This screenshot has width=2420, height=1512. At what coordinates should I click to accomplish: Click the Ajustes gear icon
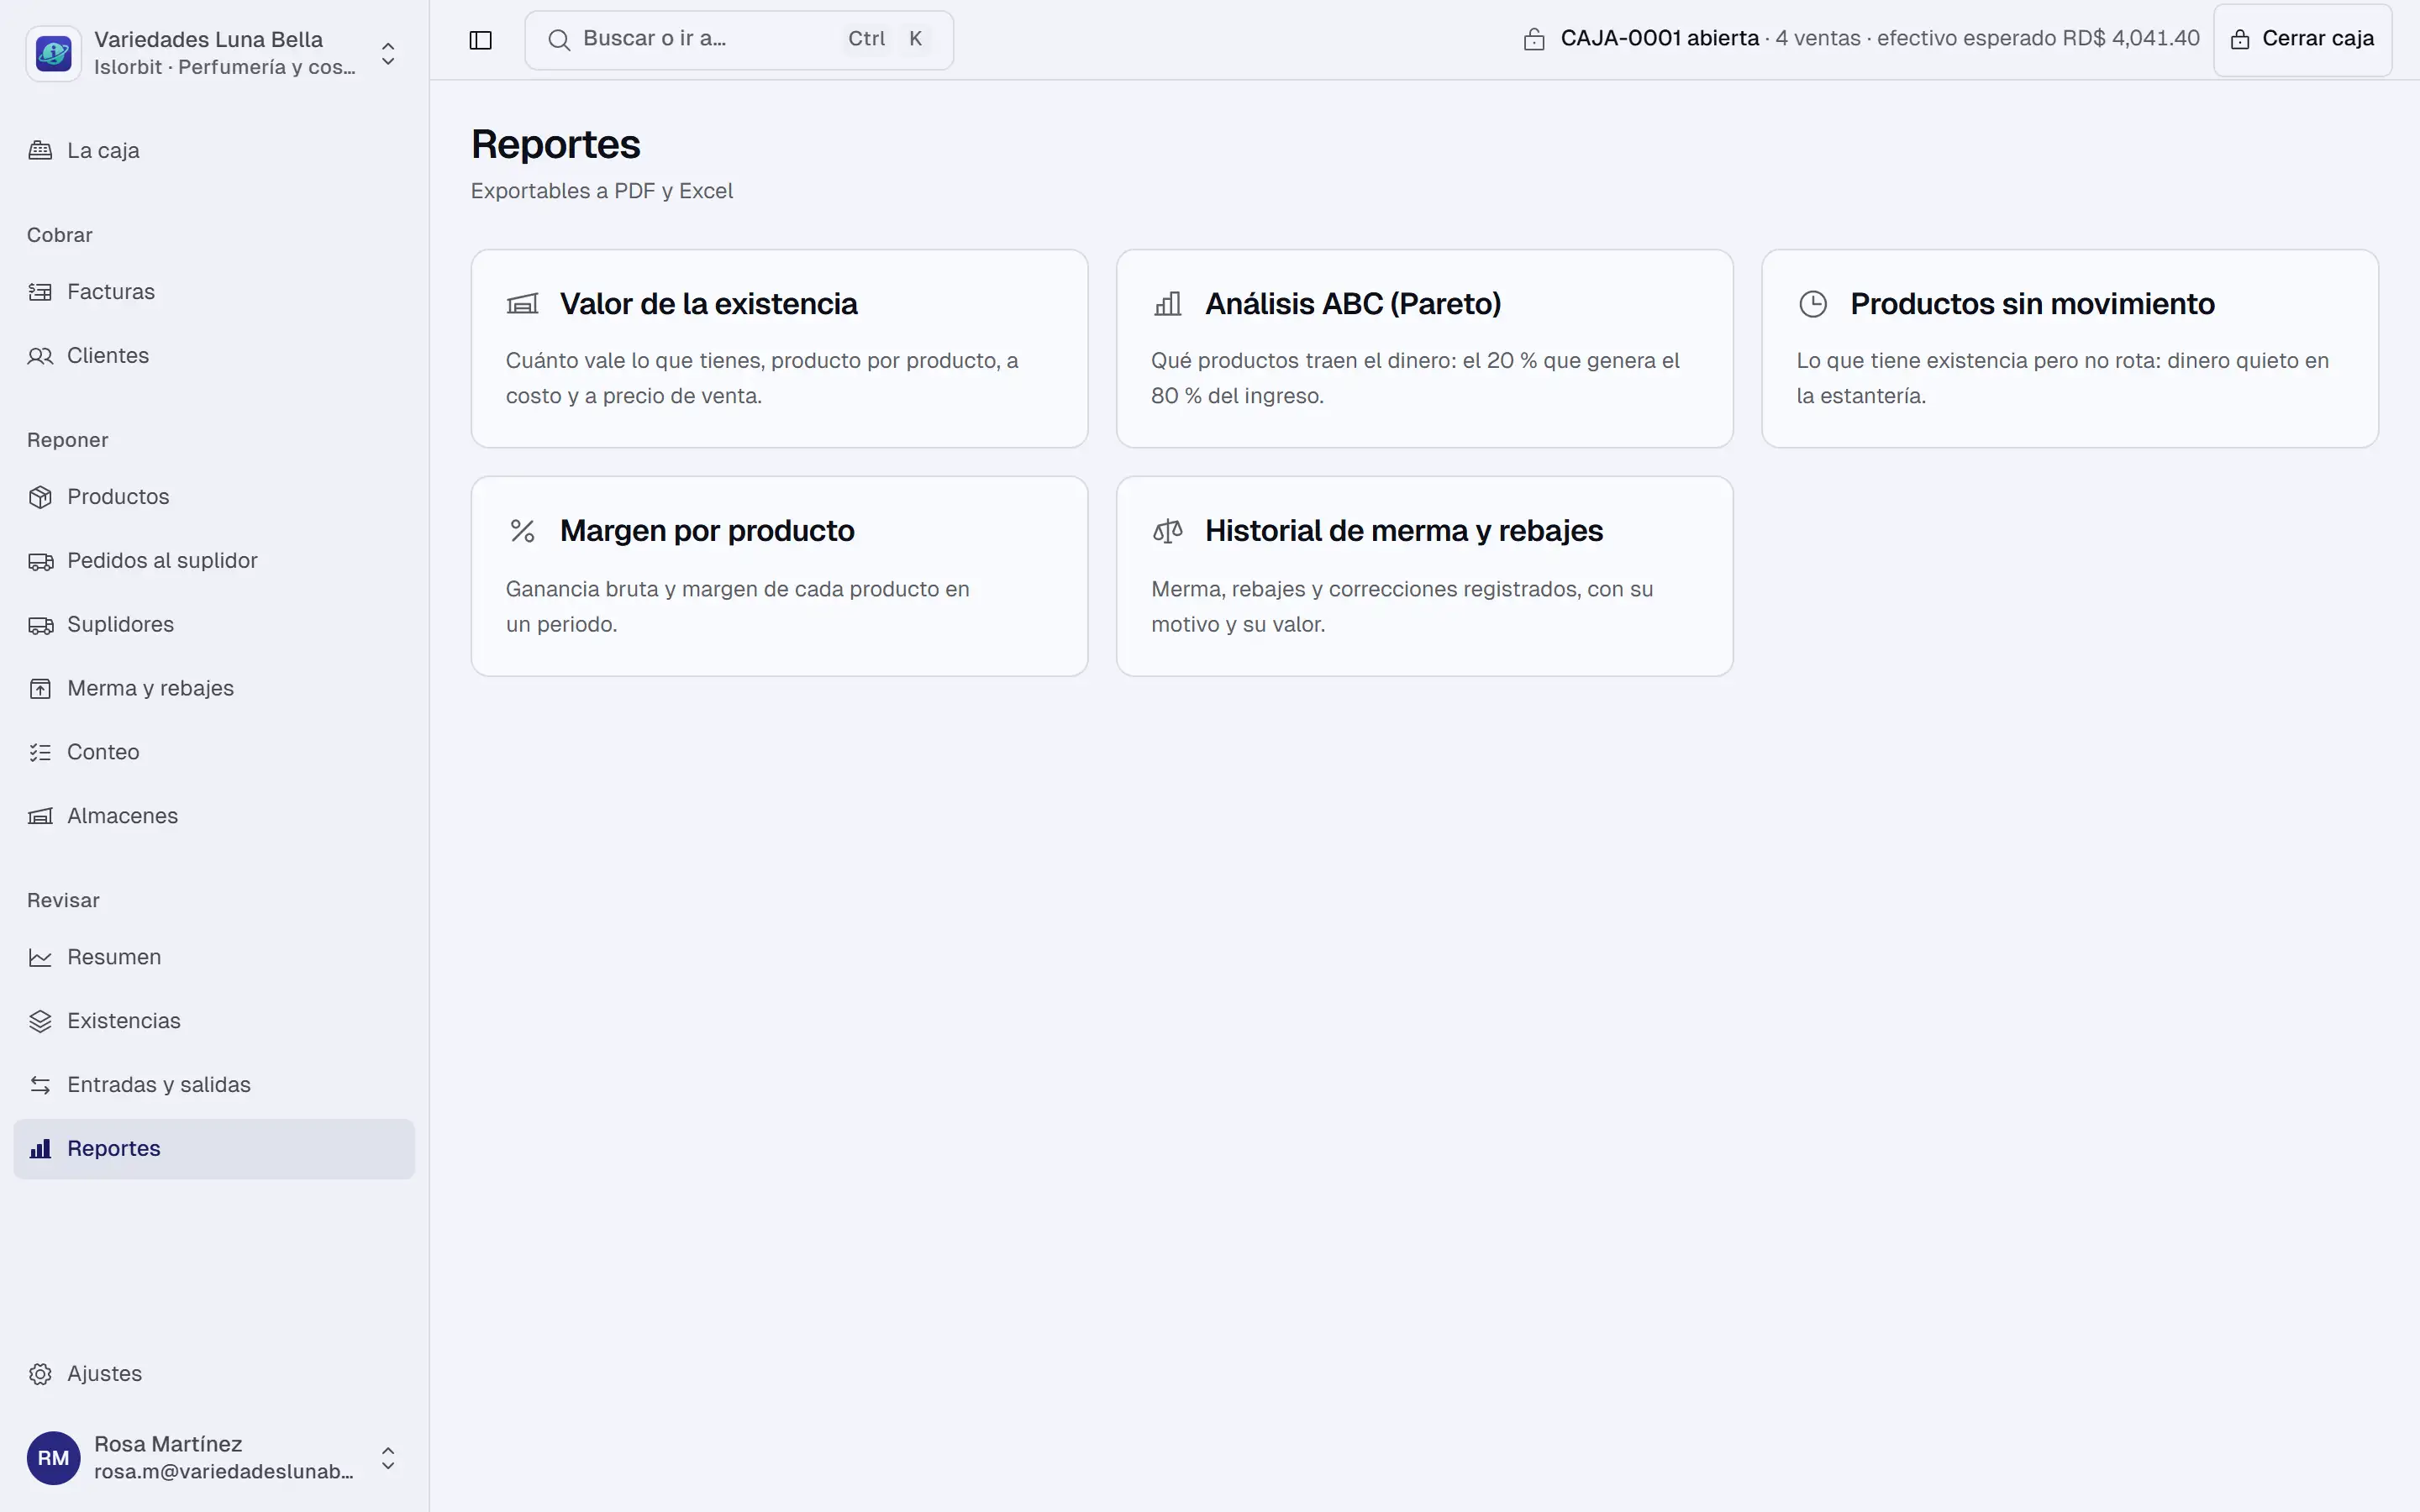tap(40, 1375)
